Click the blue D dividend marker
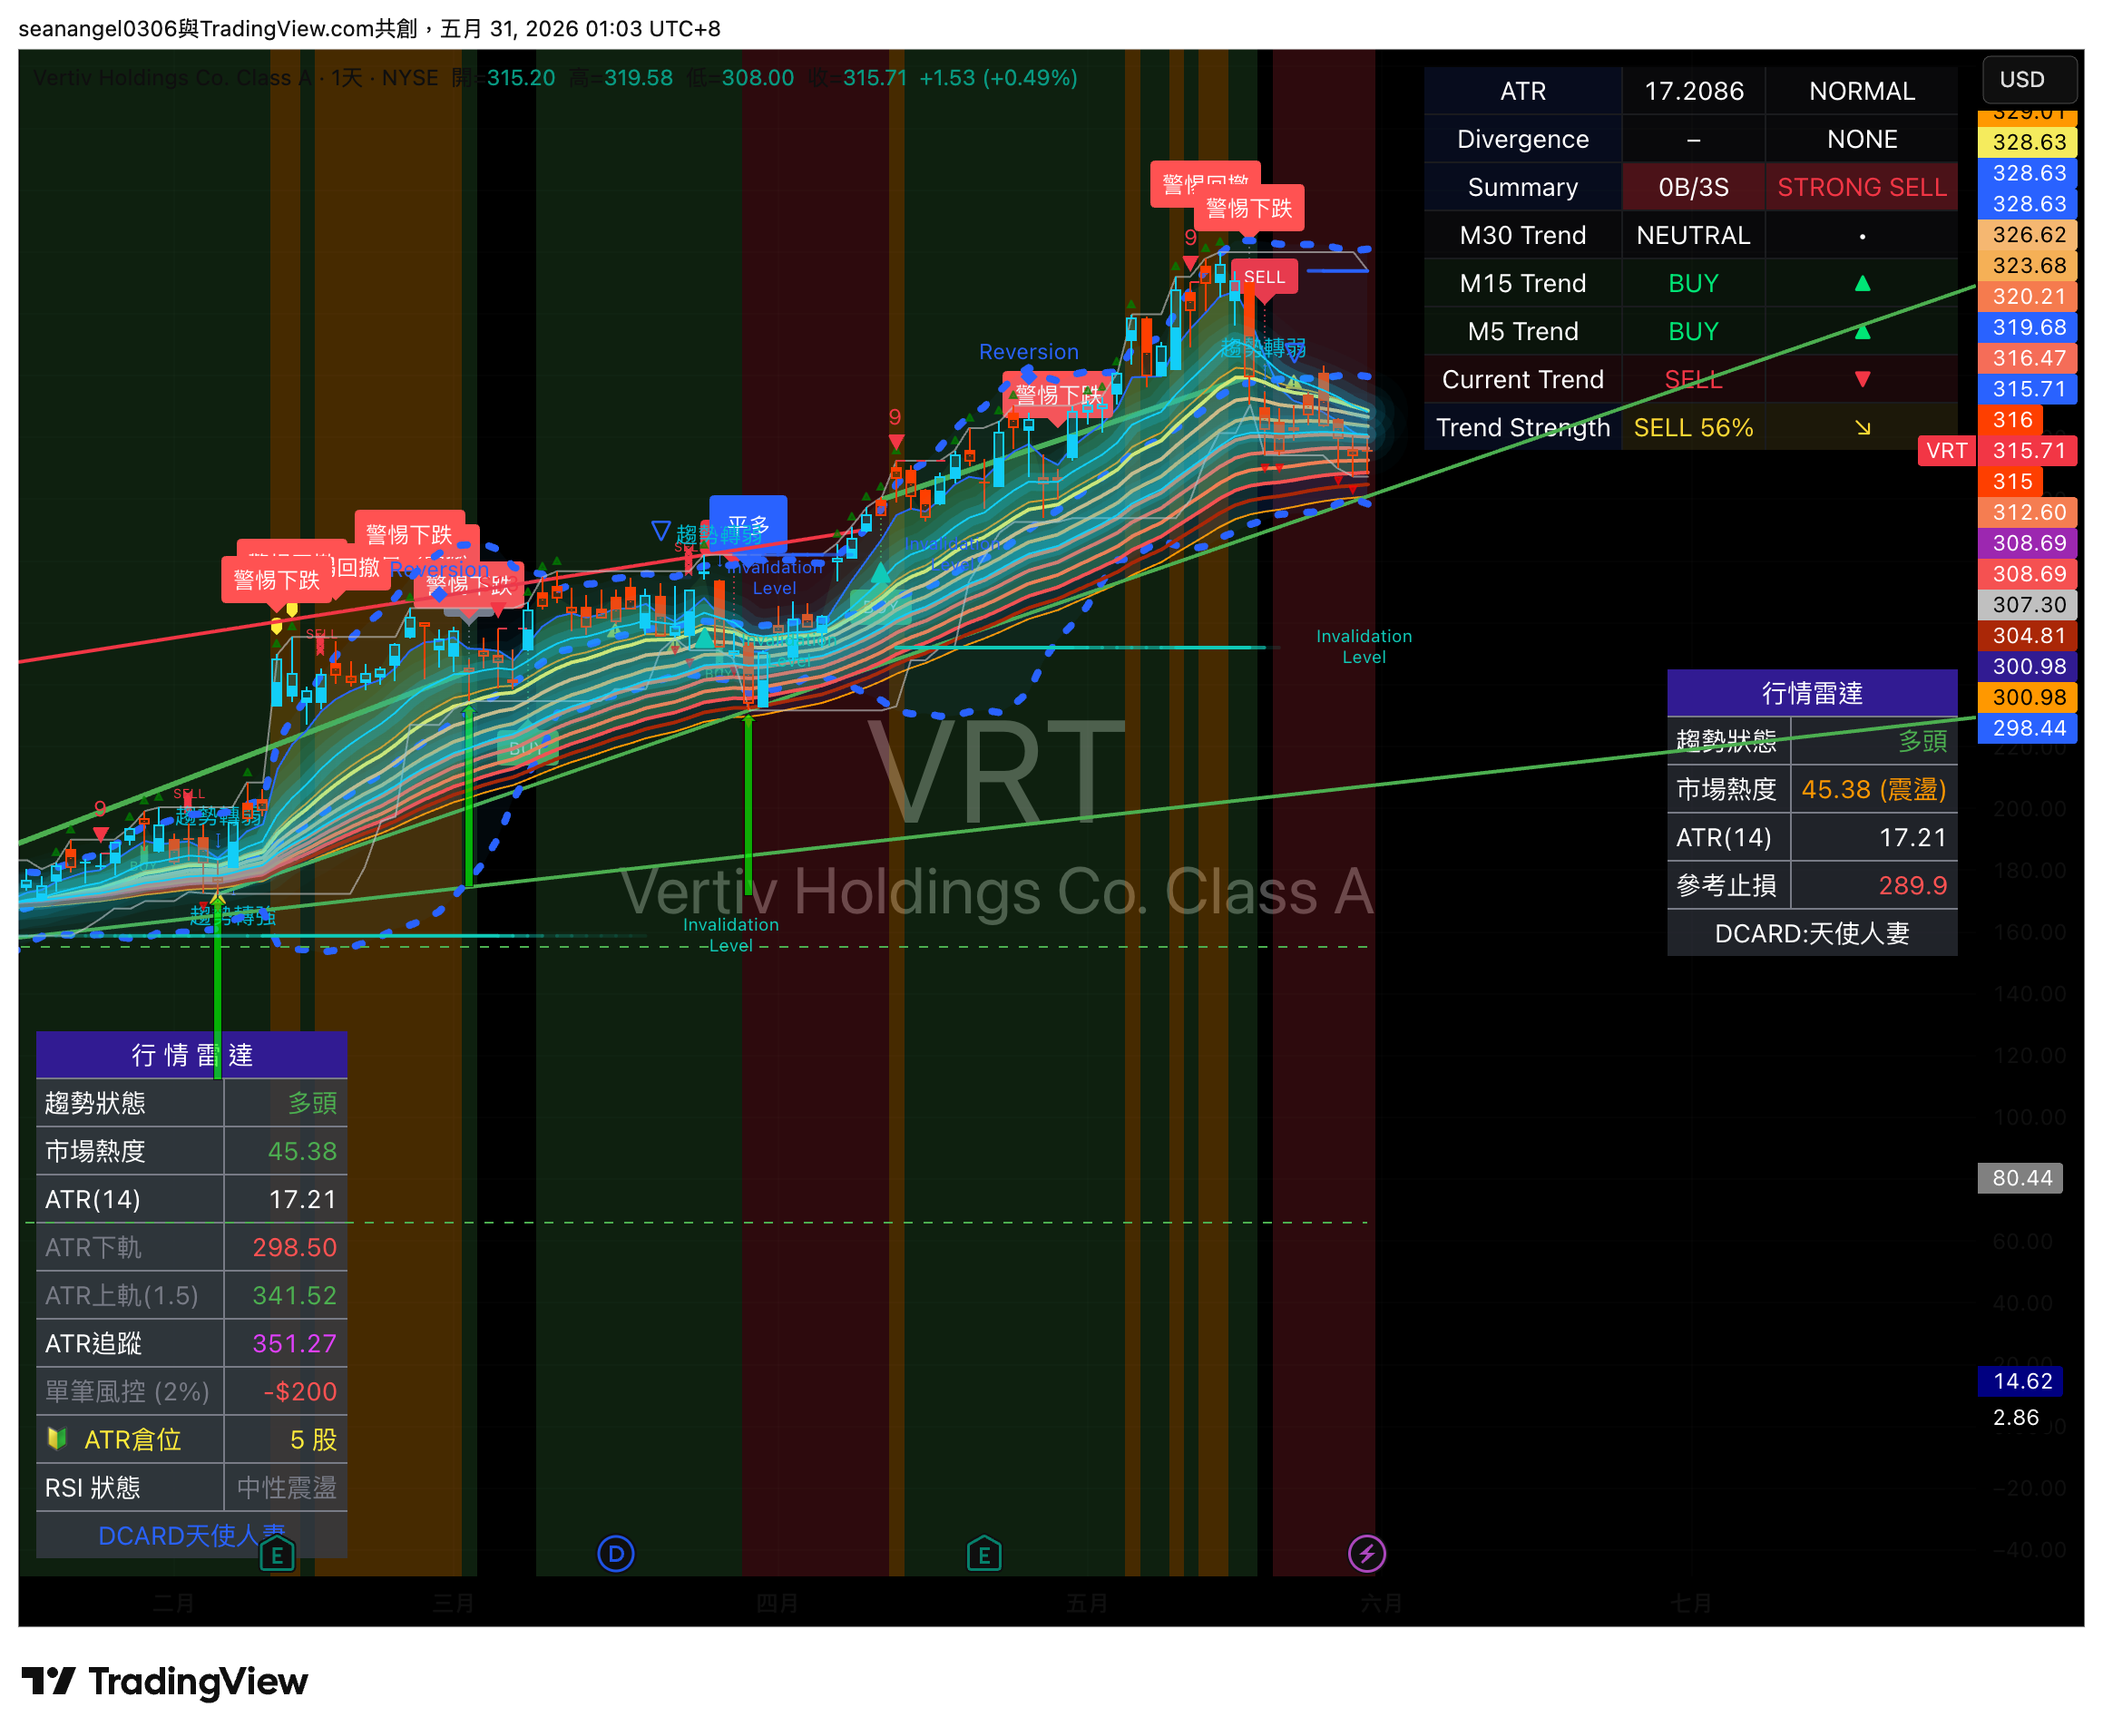The height and width of the screenshot is (1736, 2103). (x=616, y=1553)
